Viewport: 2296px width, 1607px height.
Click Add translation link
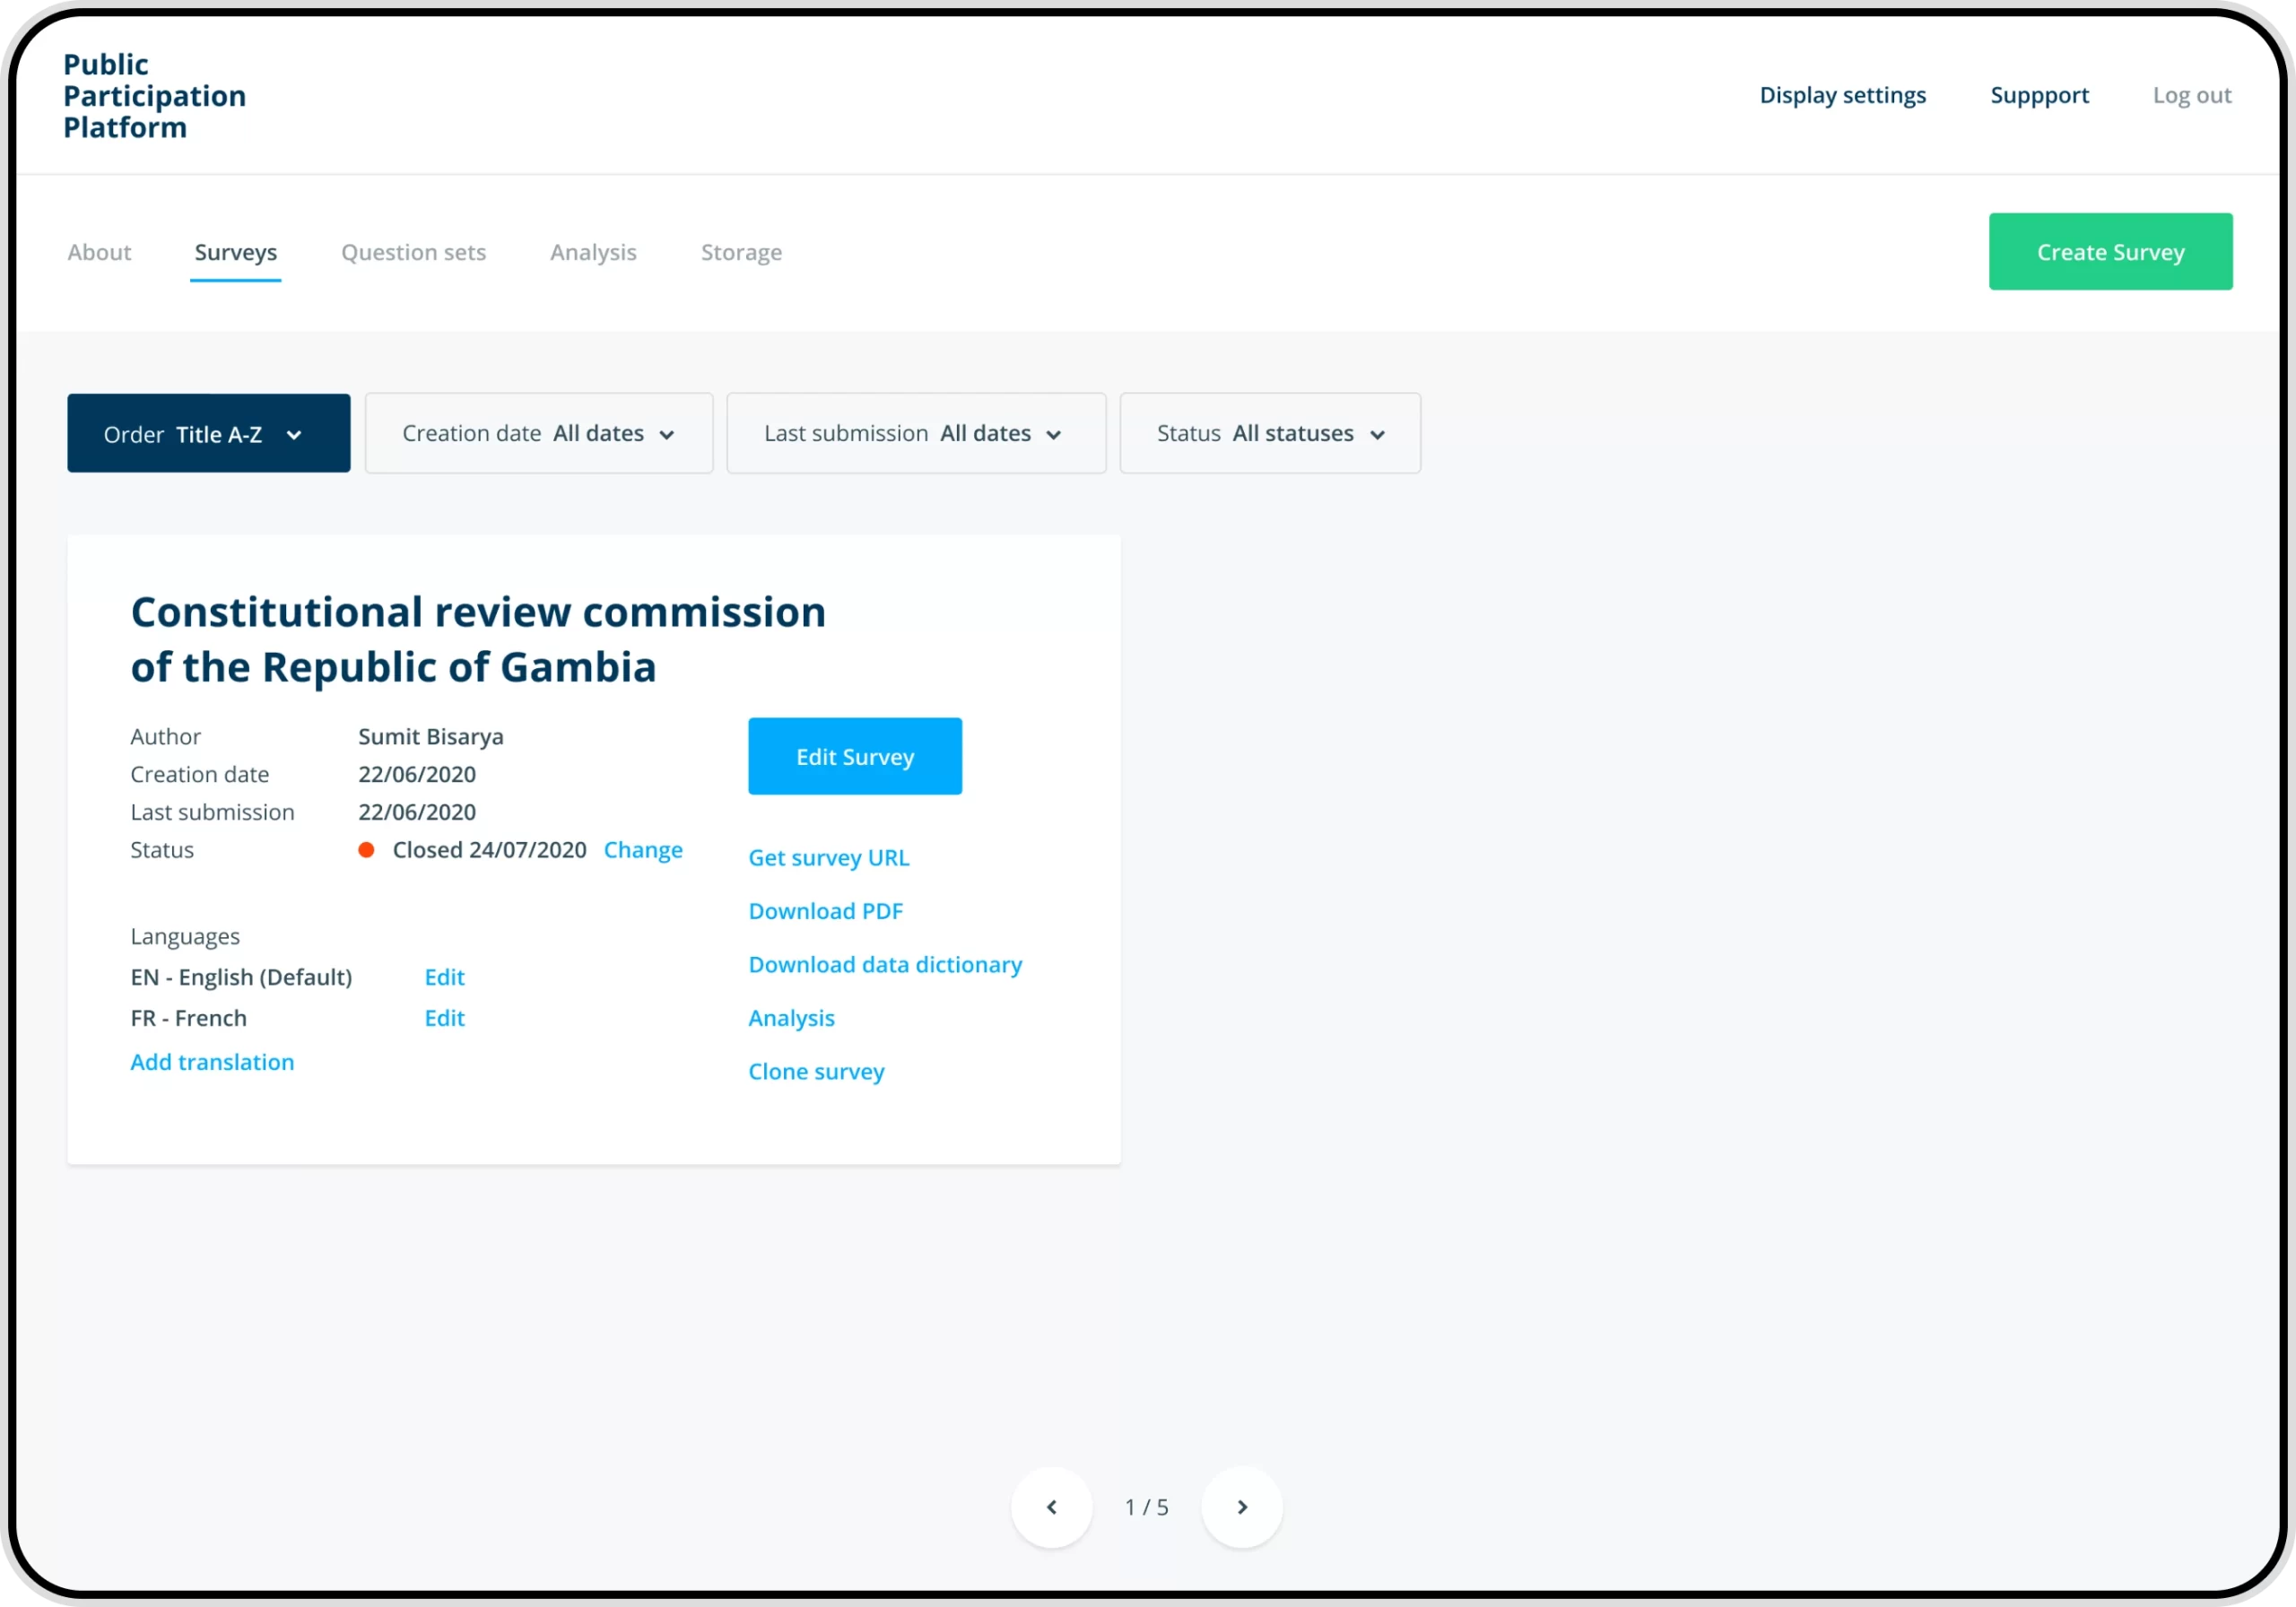coord(212,1062)
